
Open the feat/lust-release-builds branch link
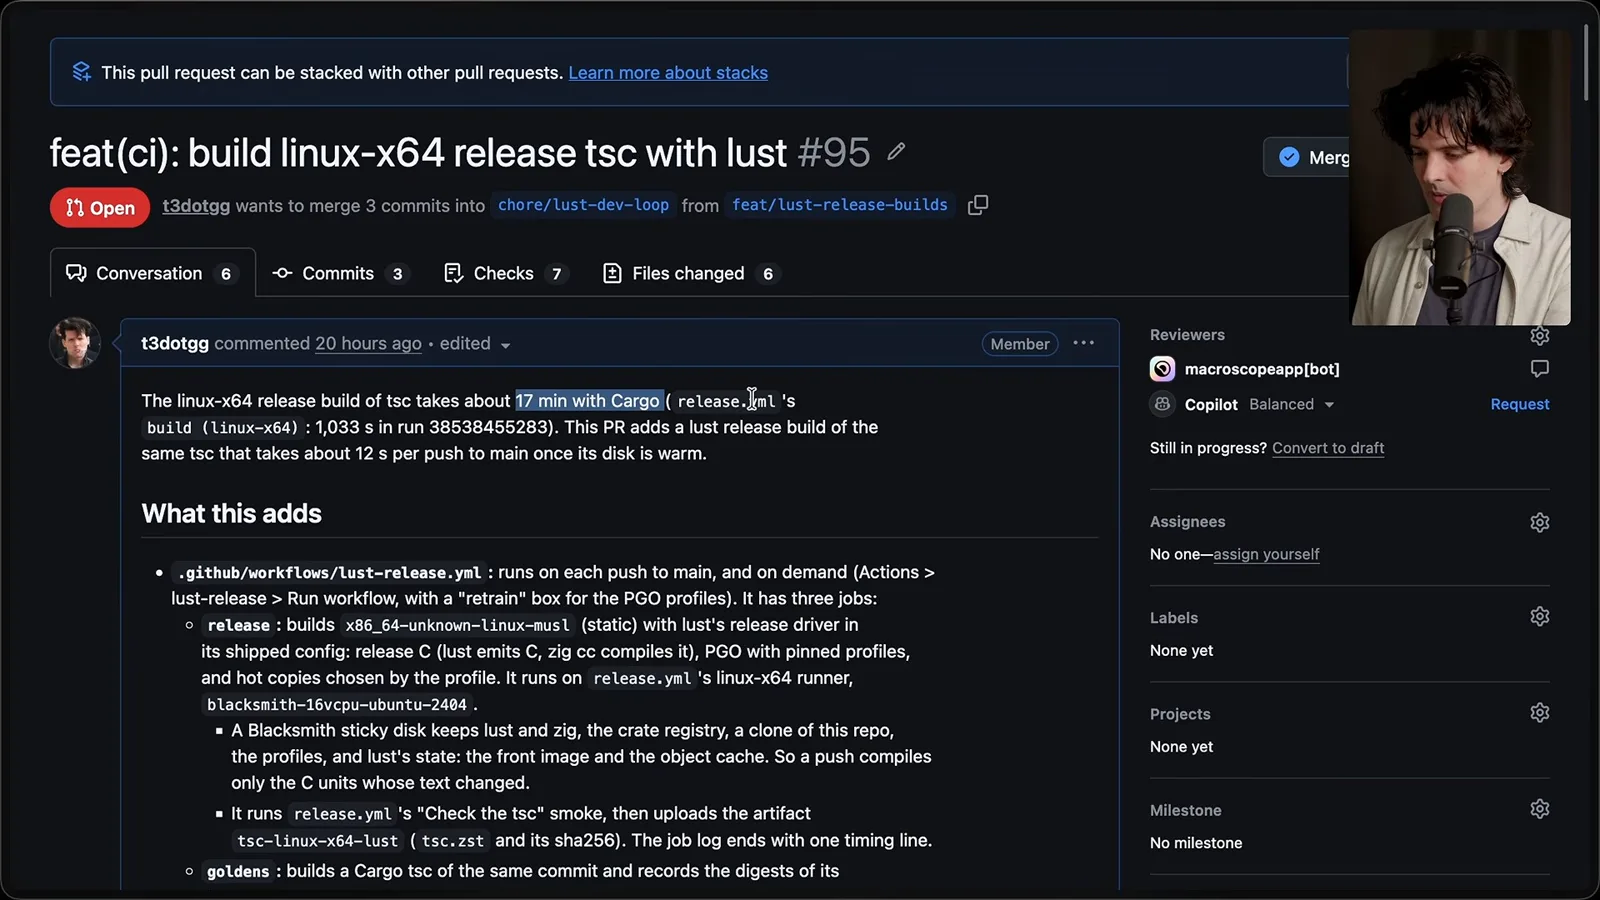click(840, 205)
